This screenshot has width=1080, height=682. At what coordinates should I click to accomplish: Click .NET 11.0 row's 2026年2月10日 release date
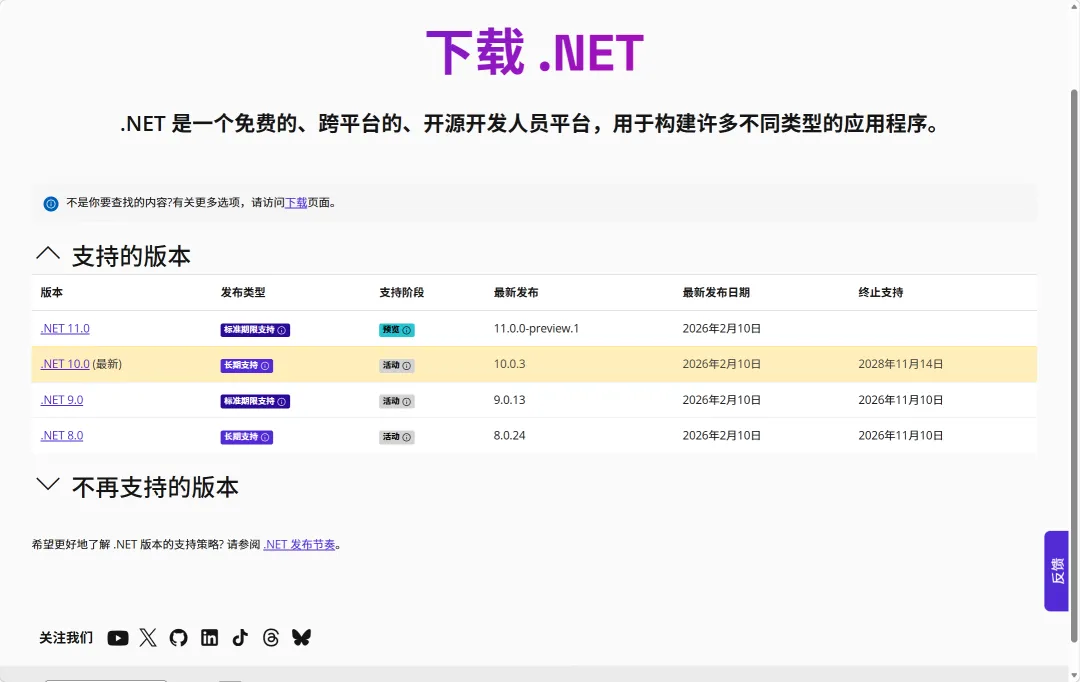[x=722, y=329]
